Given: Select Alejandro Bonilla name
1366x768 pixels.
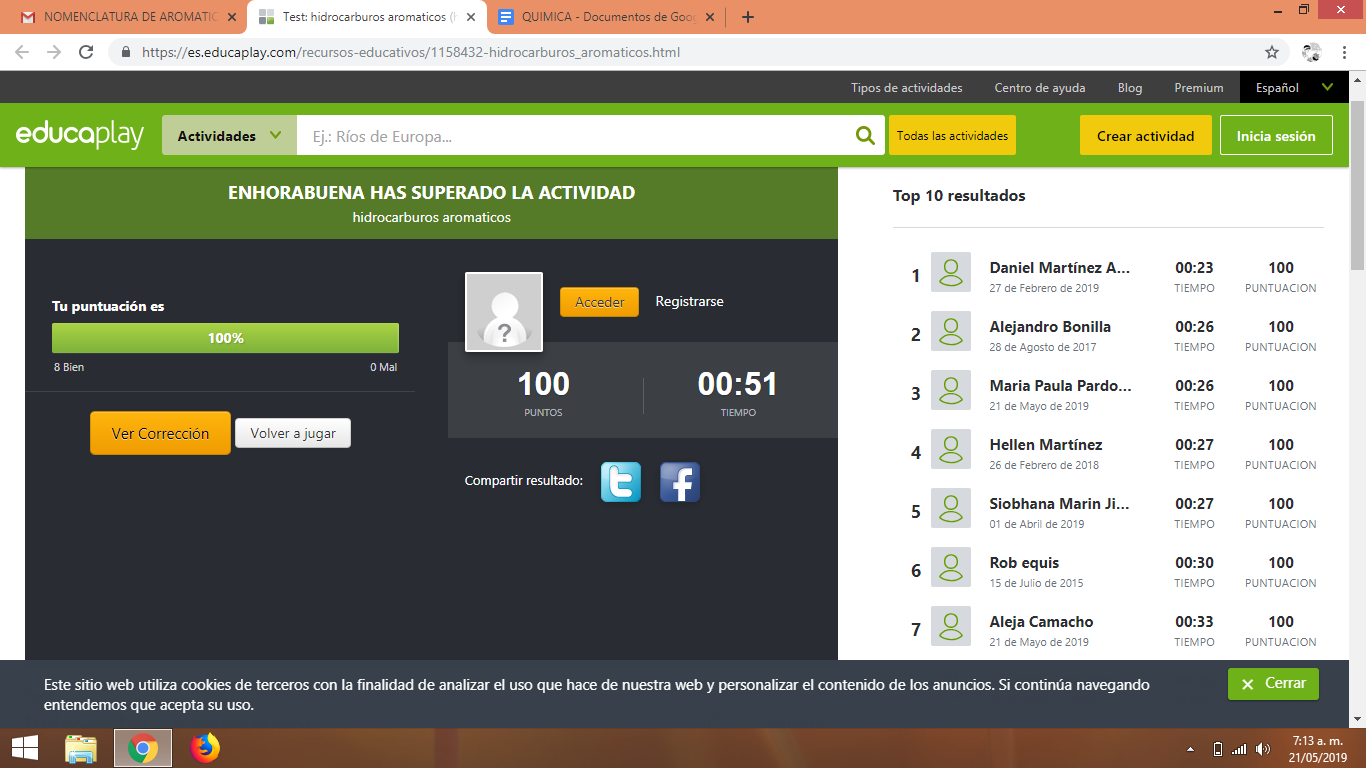Looking at the screenshot, I should coord(1050,327).
